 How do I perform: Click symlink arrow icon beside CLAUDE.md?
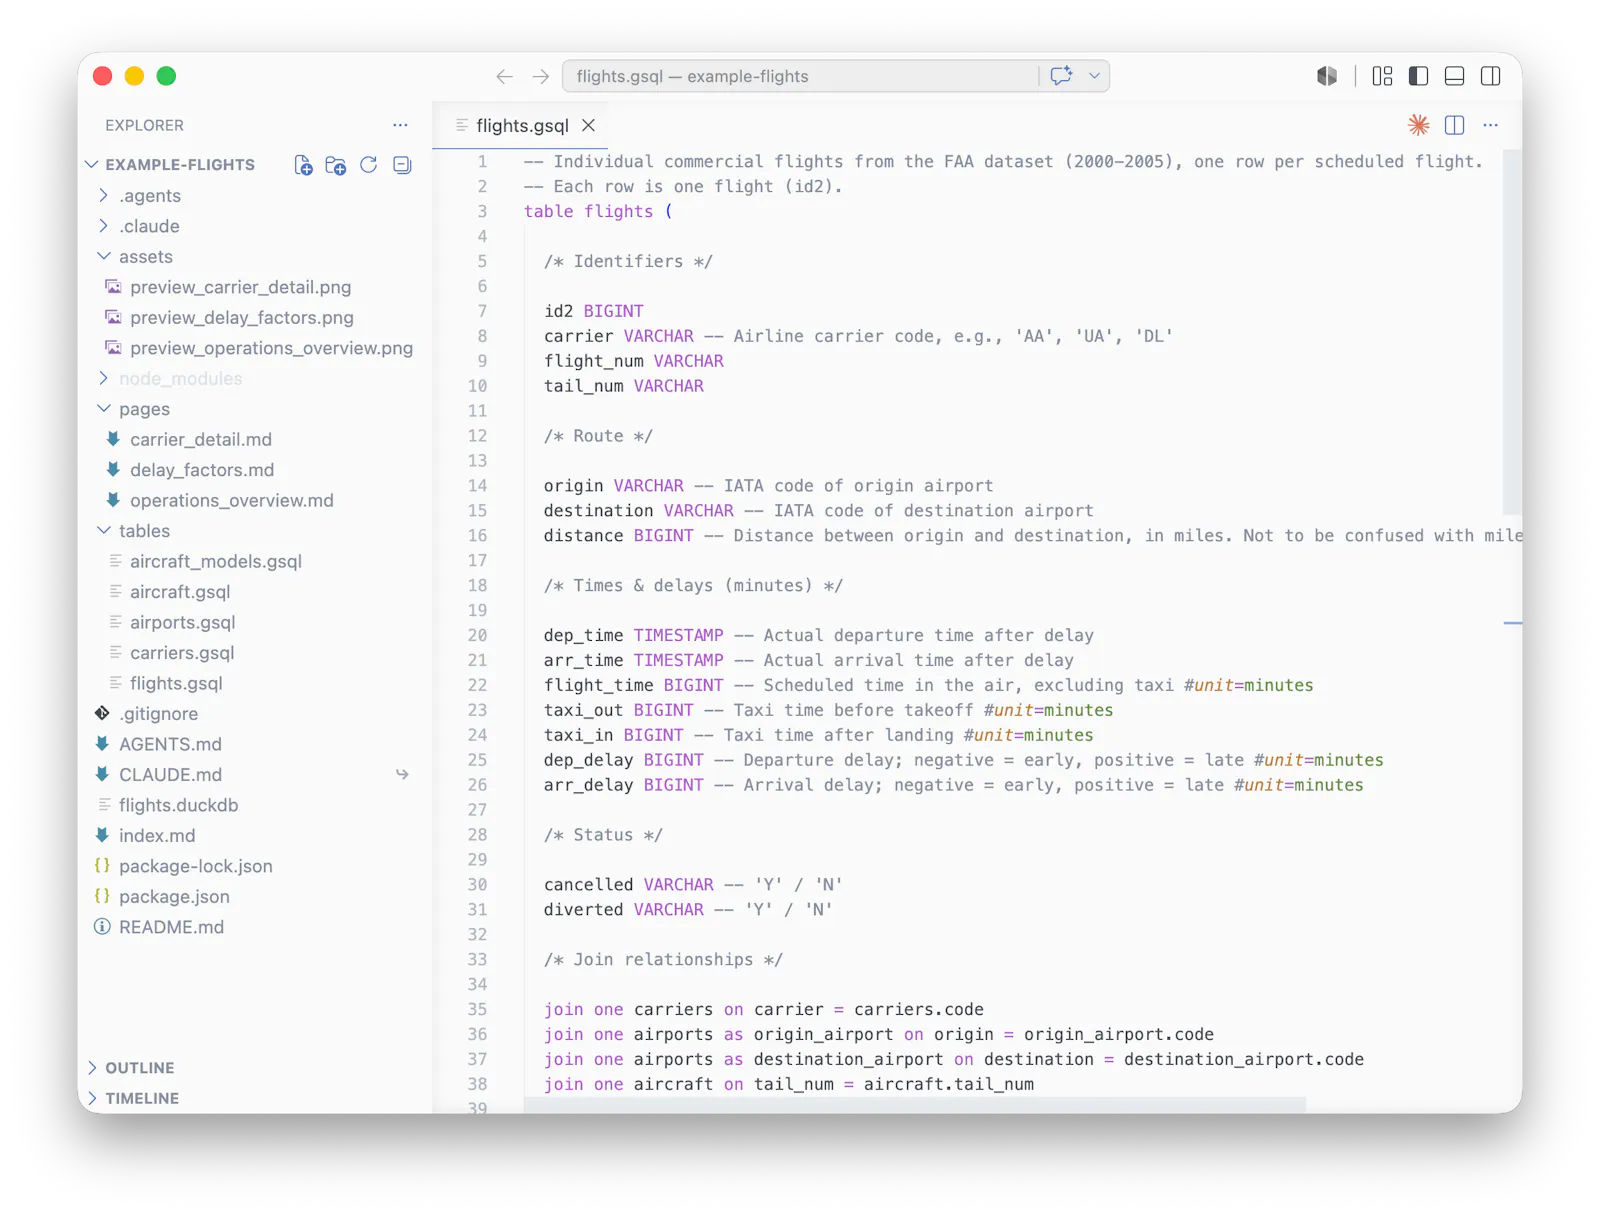[402, 775]
